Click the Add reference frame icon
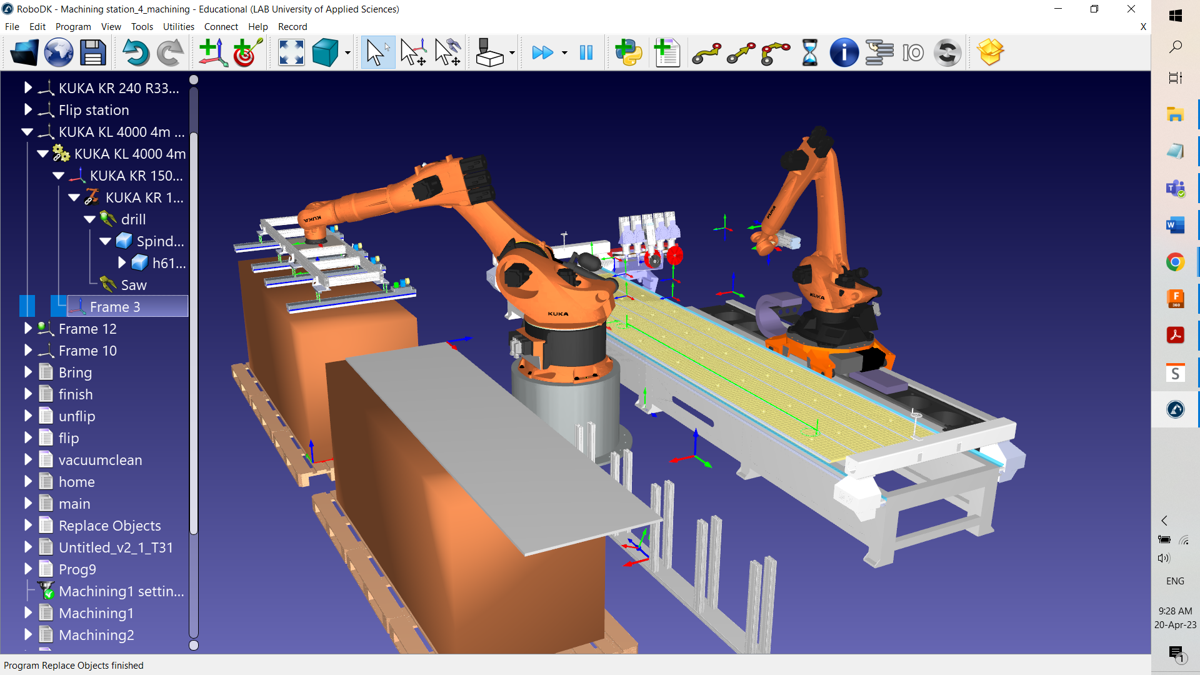The height and width of the screenshot is (675, 1200). (x=211, y=53)
